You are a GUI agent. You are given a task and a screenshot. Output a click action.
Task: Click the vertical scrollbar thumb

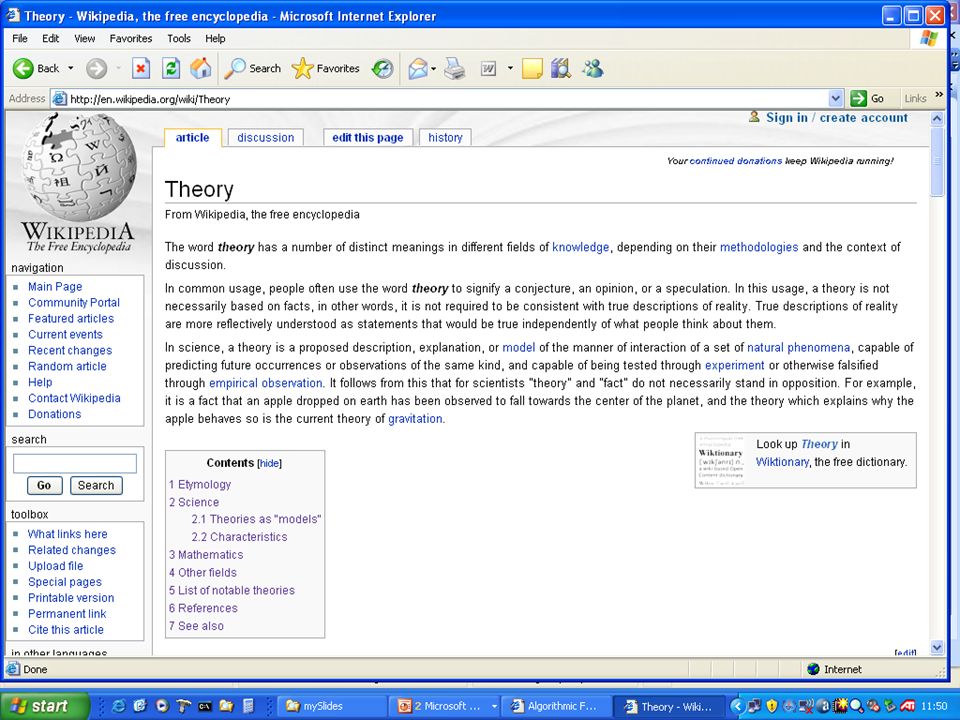(937, 162)
